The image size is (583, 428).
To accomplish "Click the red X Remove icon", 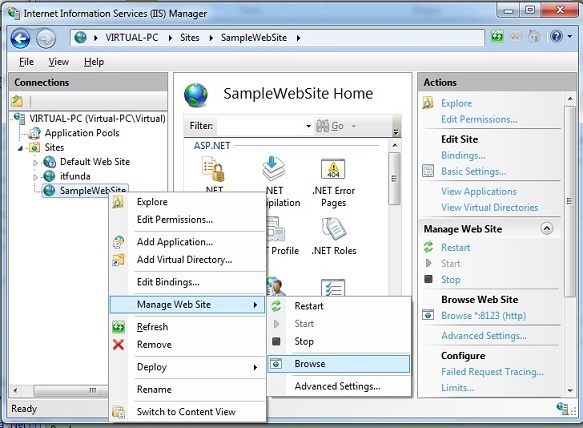I will 118,345.
